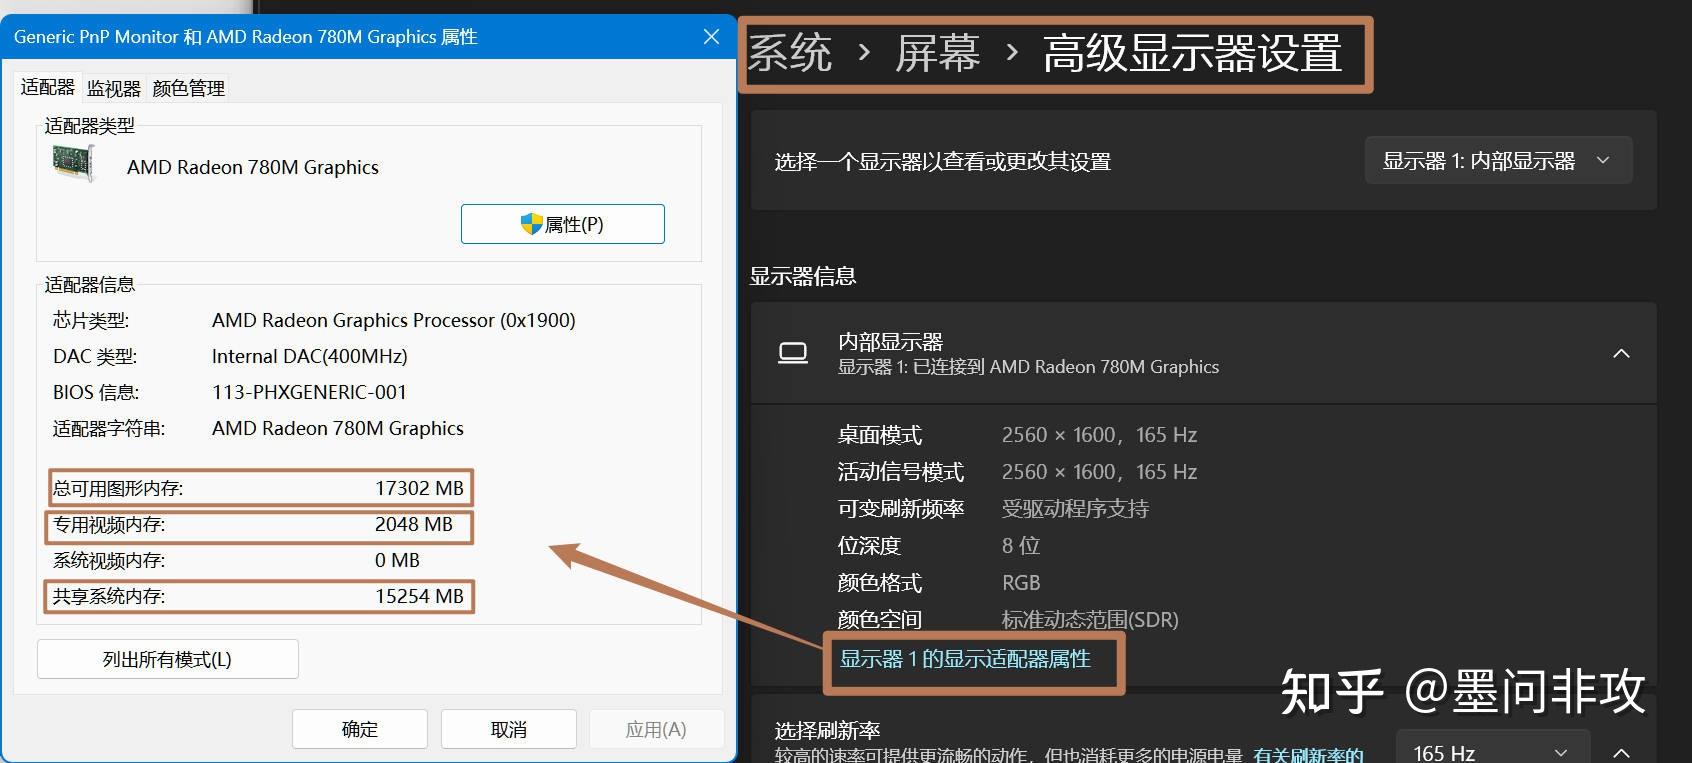Open adapter 属性(P) button
Image resolution: width=1692 pixels, height=763 pixels.
pyautogui.click(x=563, y=224)
